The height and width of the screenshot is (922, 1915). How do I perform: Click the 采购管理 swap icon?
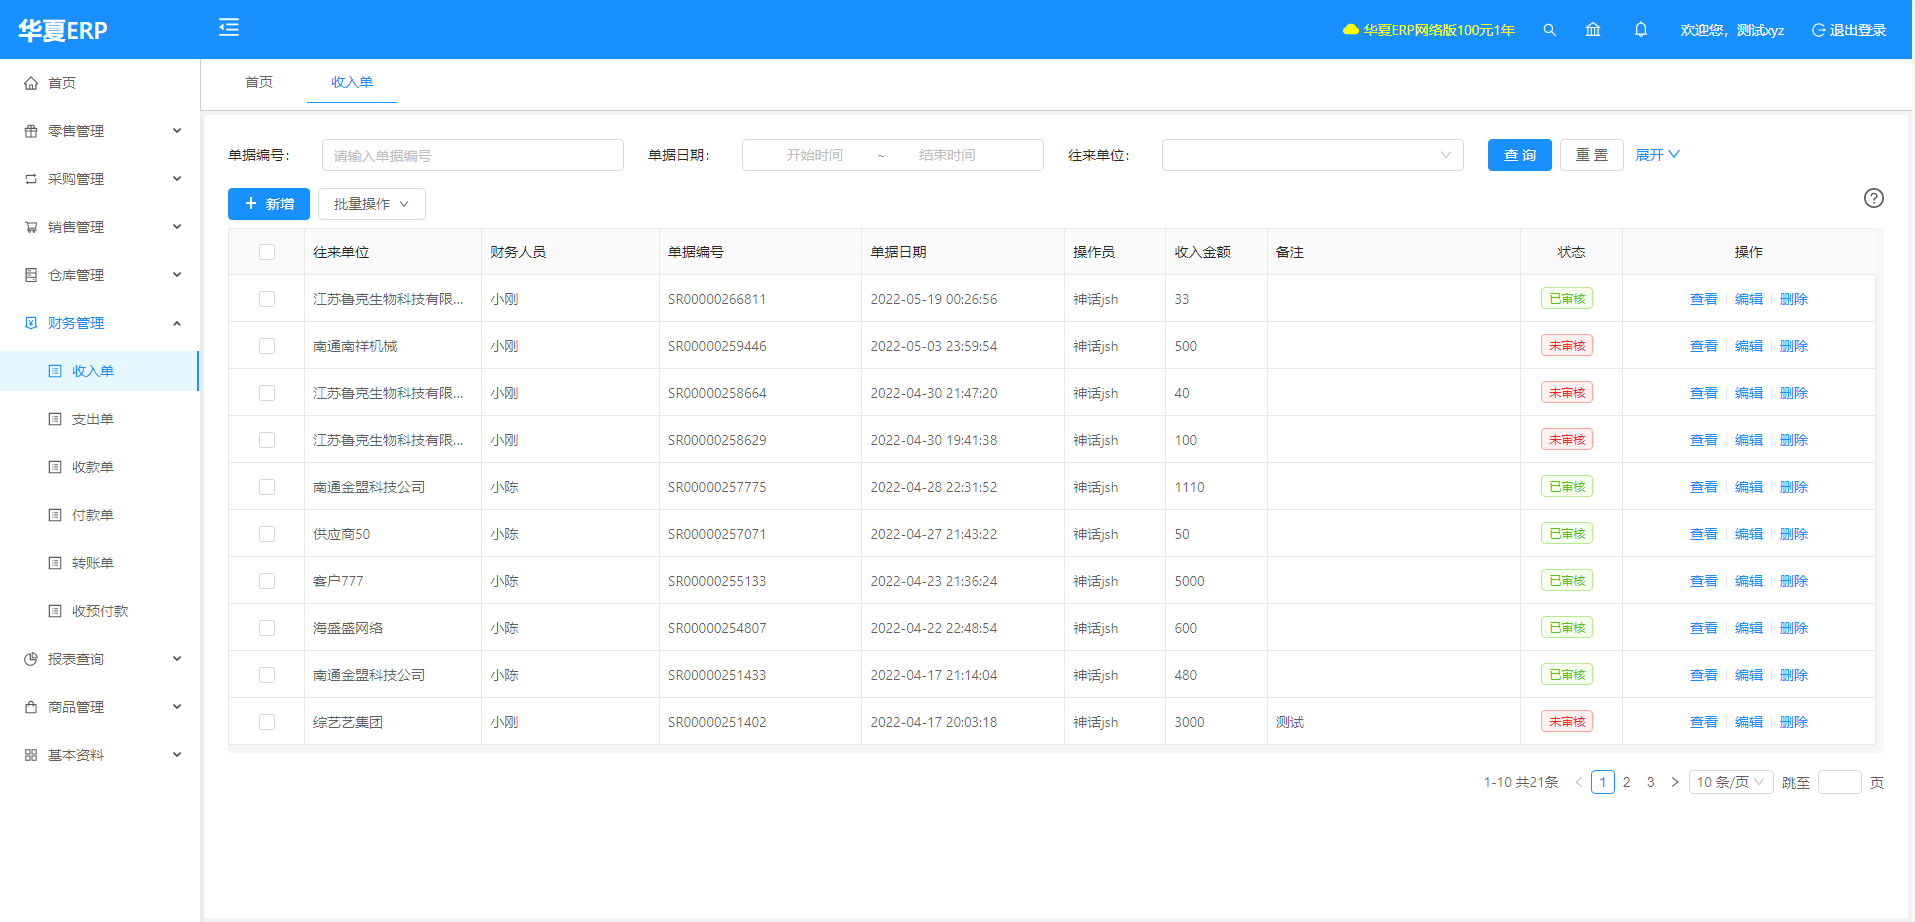tap(31, 179)
